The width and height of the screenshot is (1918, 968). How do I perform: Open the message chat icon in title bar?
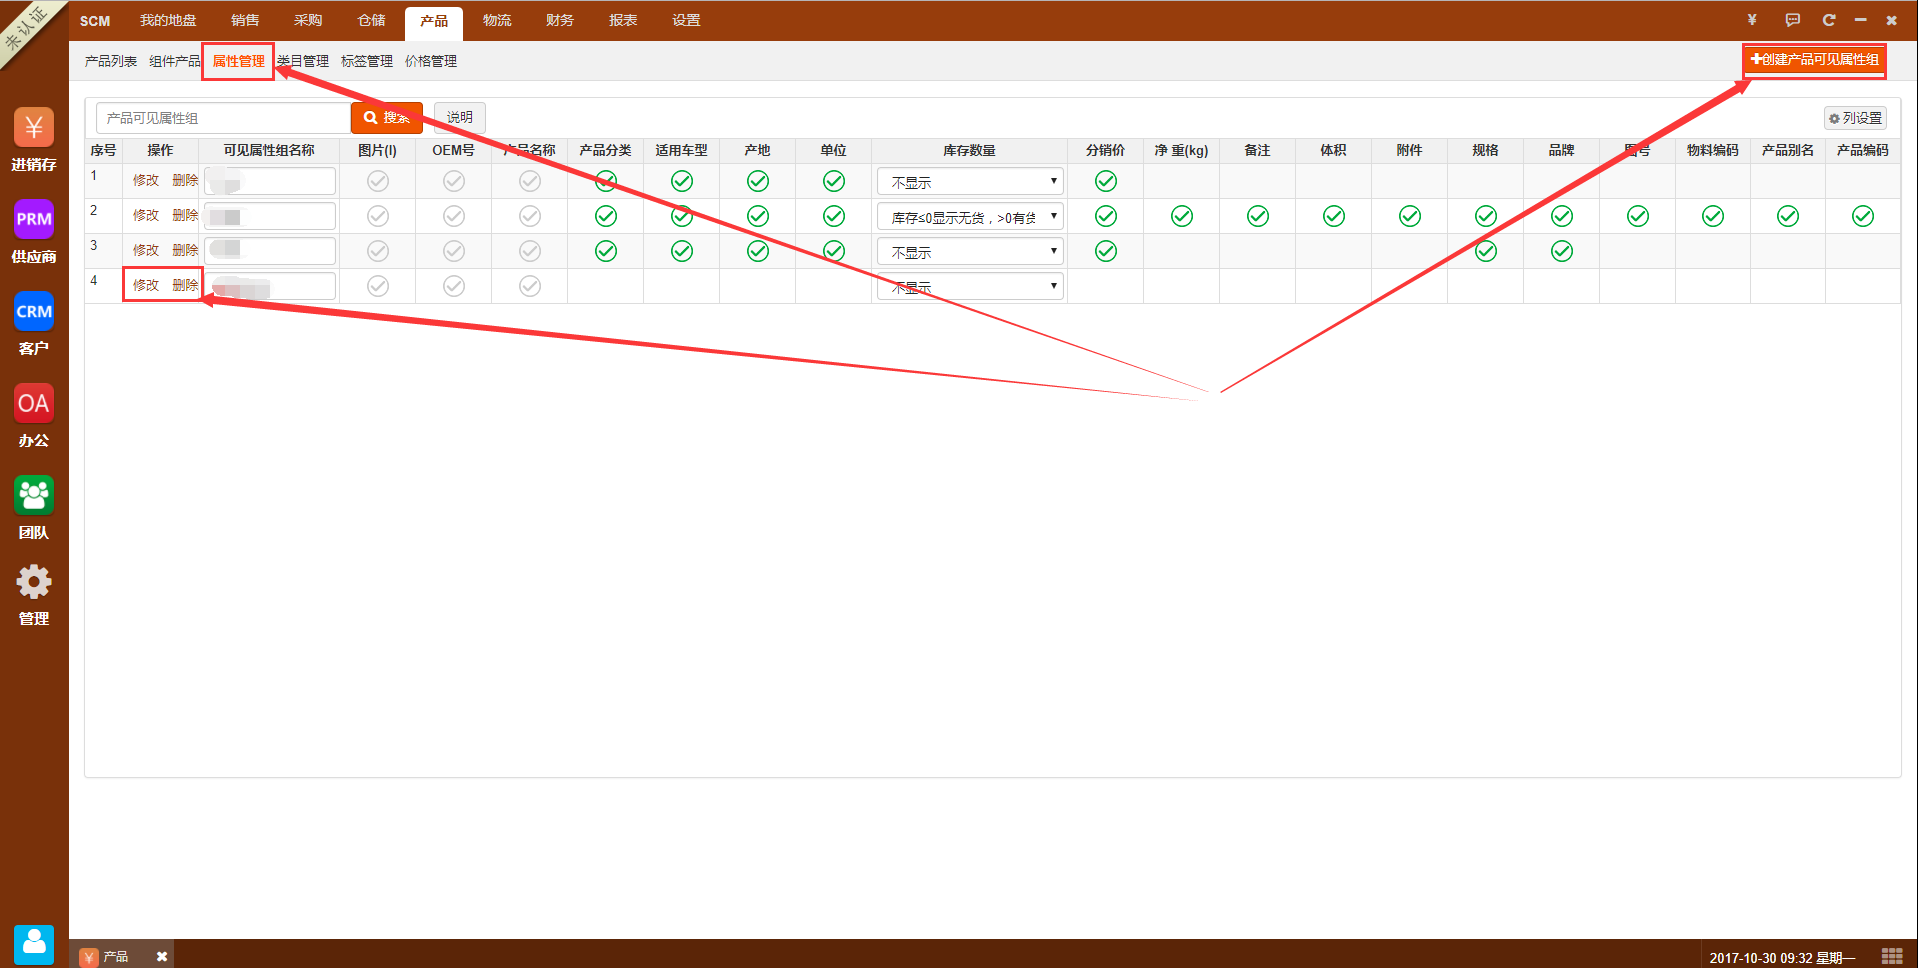(x=1792, y=20)
